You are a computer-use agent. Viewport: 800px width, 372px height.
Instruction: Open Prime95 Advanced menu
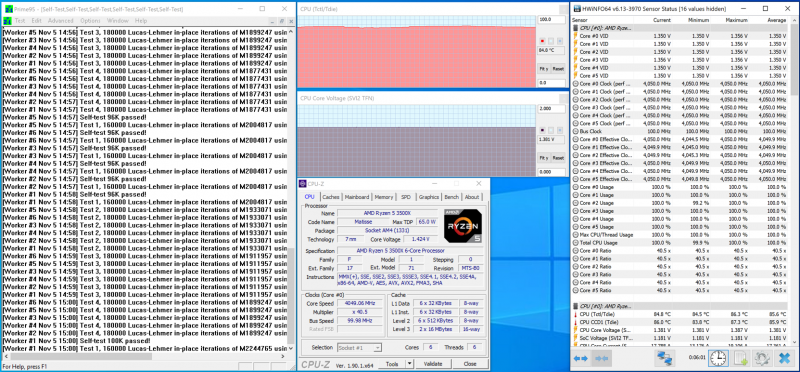tap(61, 21)
